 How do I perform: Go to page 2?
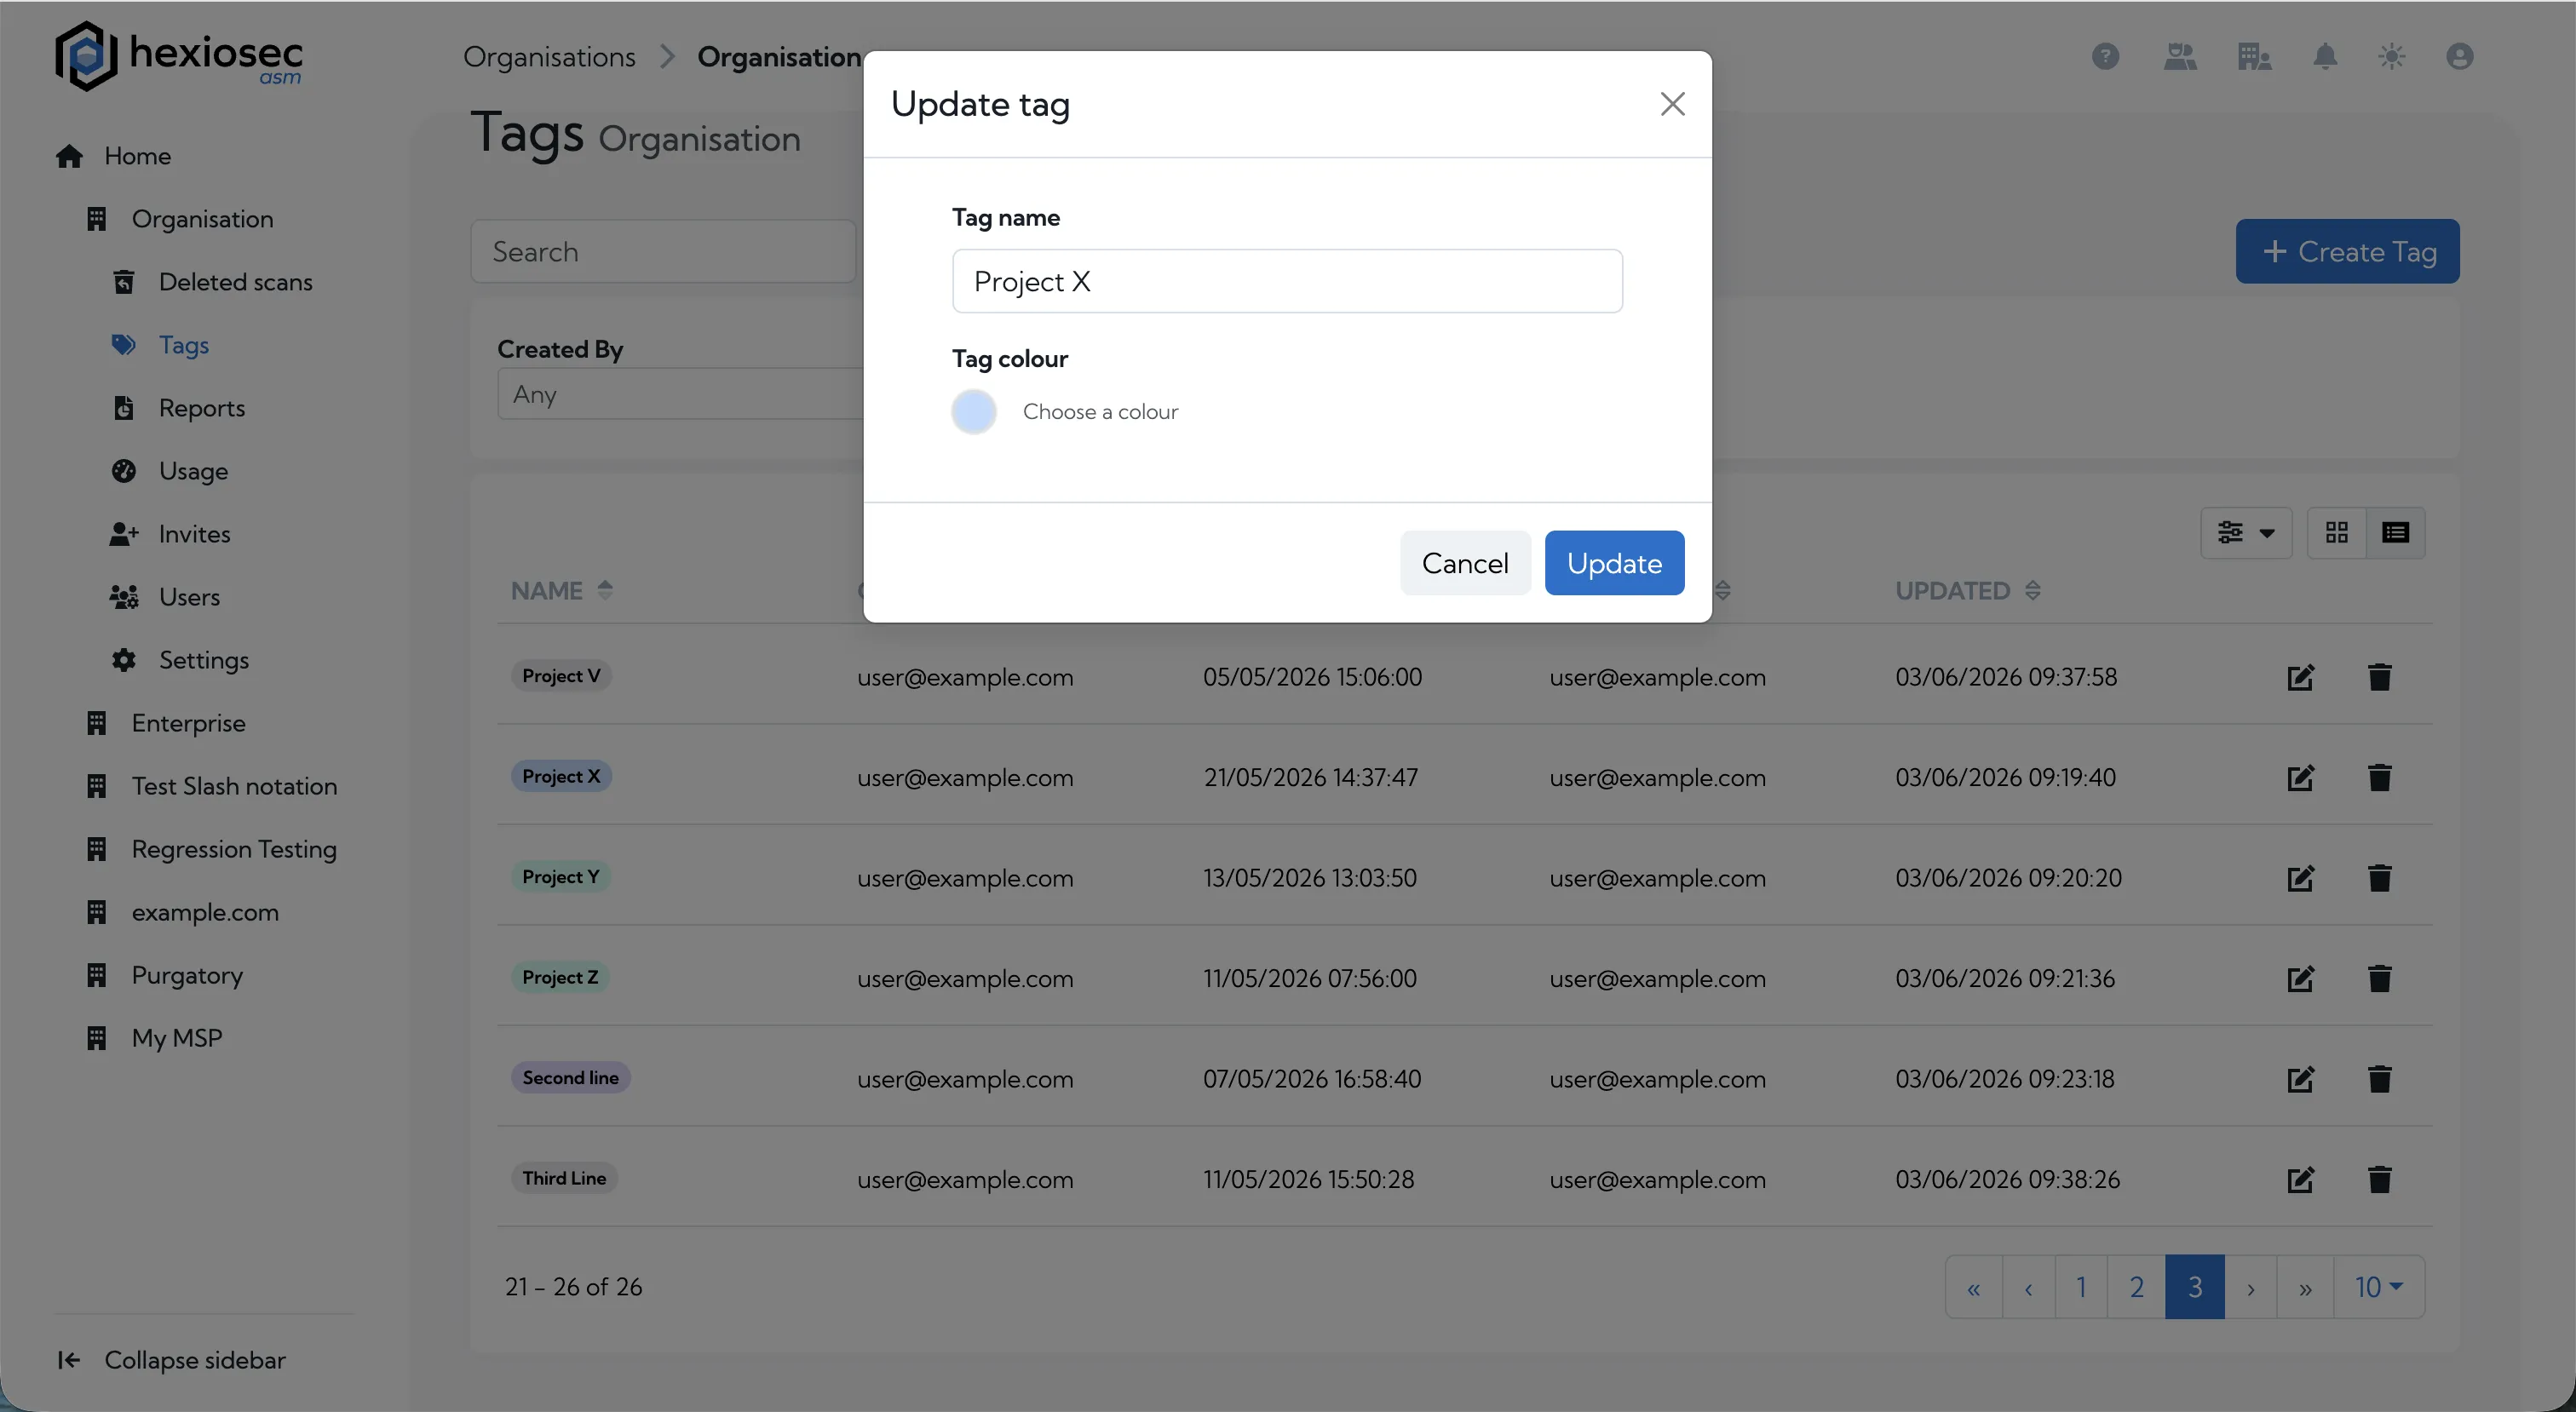point(2136,1287)
